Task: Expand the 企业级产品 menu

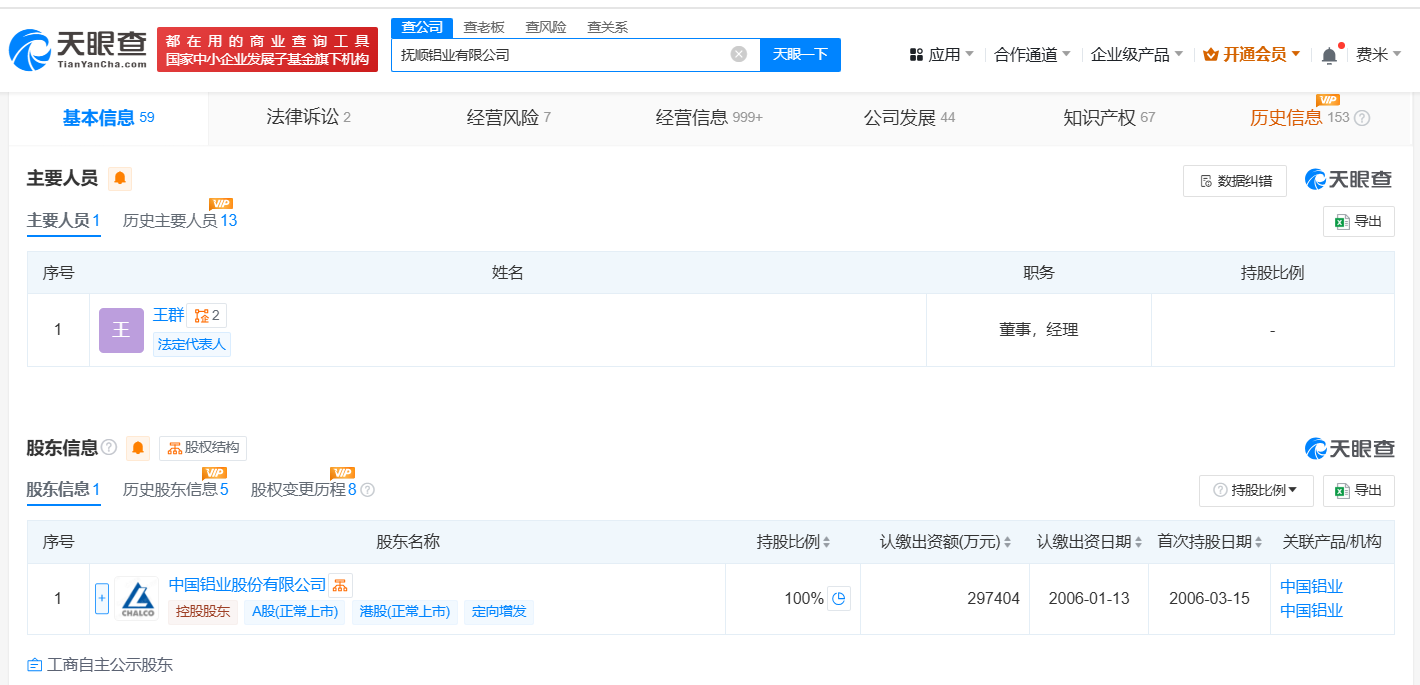Action: pyautogui.click(x=1137, y=55)
